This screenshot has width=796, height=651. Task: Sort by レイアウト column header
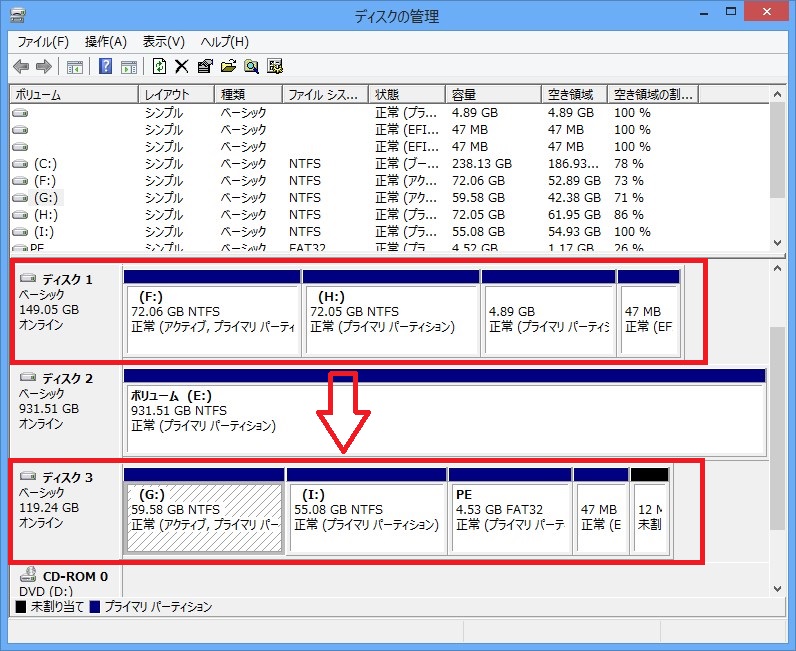[176, 94]
